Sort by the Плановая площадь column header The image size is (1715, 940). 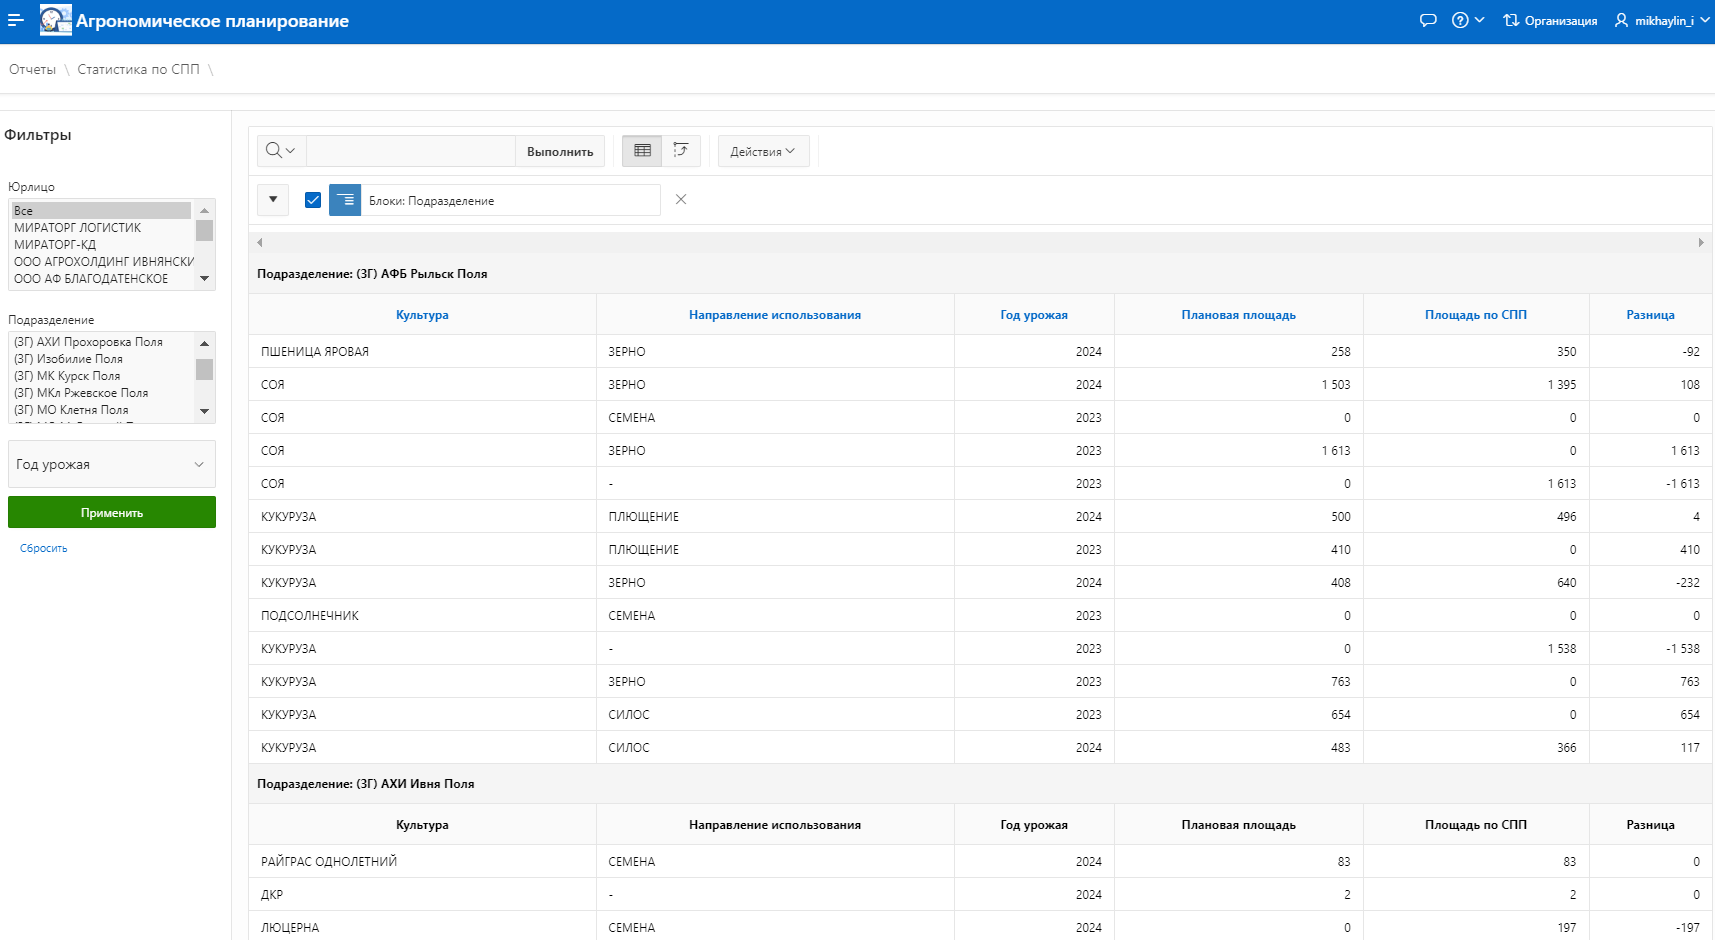[1238, 315]
